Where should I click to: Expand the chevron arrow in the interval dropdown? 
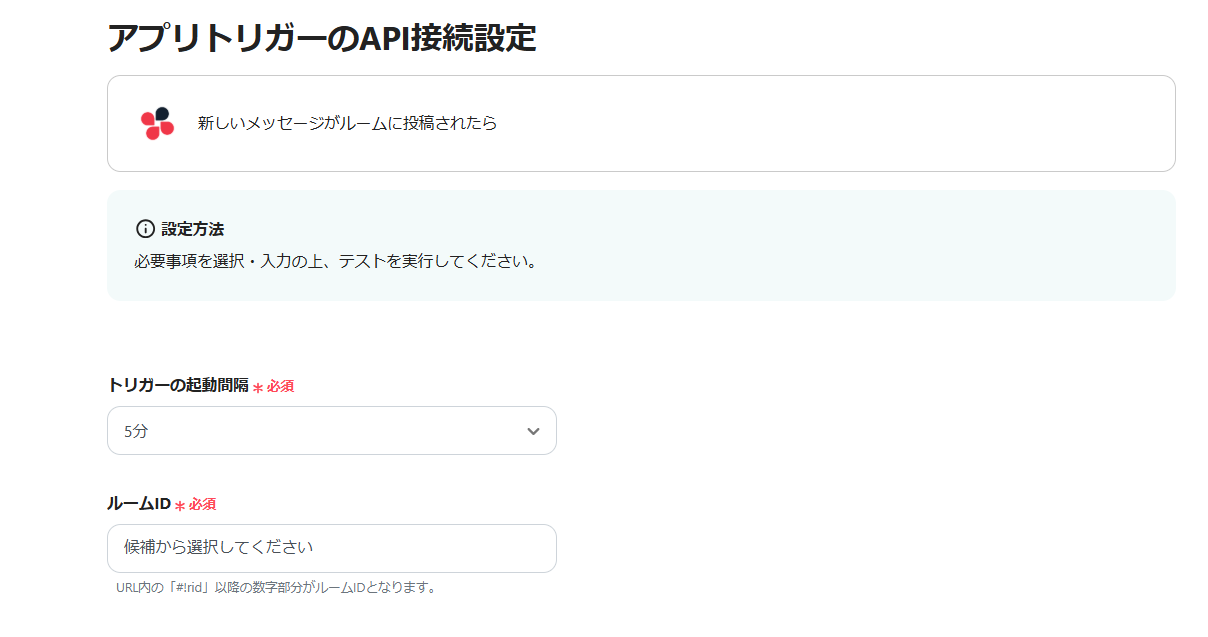point(533,431)
